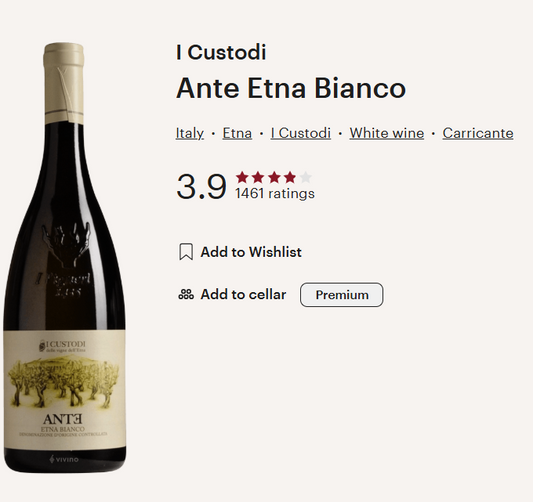Click the bookmark icon beside Add to Wishlist
The height and width of the screenshot is (502, 533).
coord(186,252)
